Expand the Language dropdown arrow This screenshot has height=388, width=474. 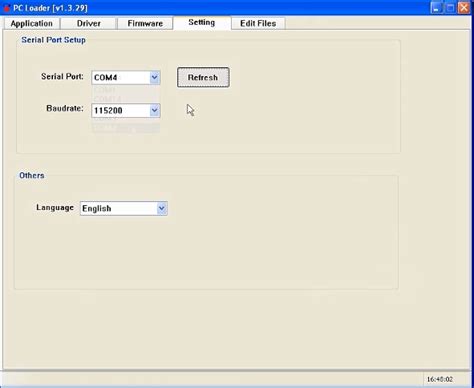[162, 208]
